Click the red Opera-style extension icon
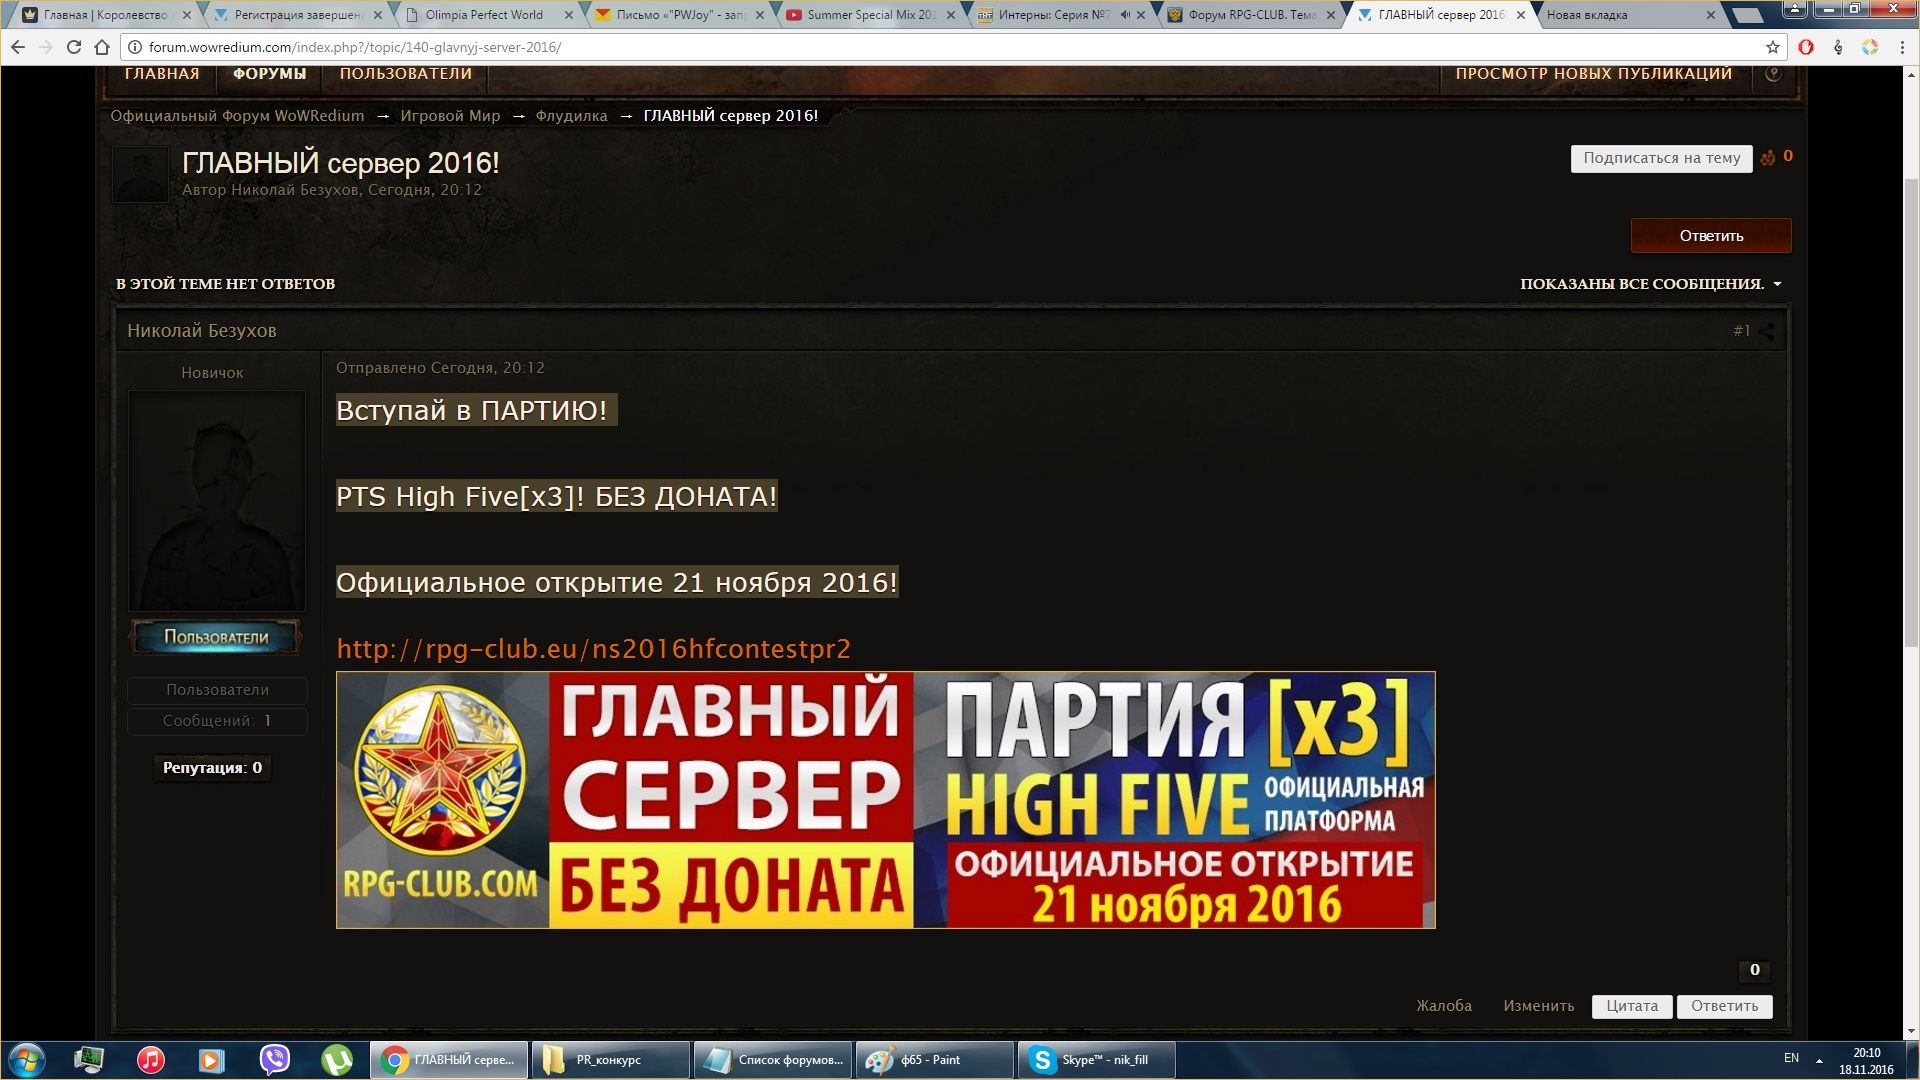 coord(1806,47)
